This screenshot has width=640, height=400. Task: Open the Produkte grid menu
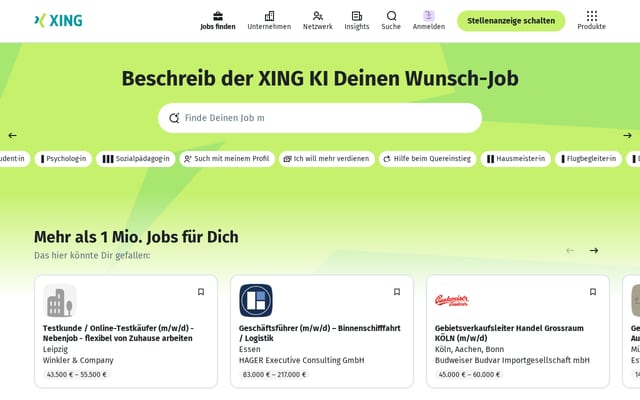click(591, 21)
